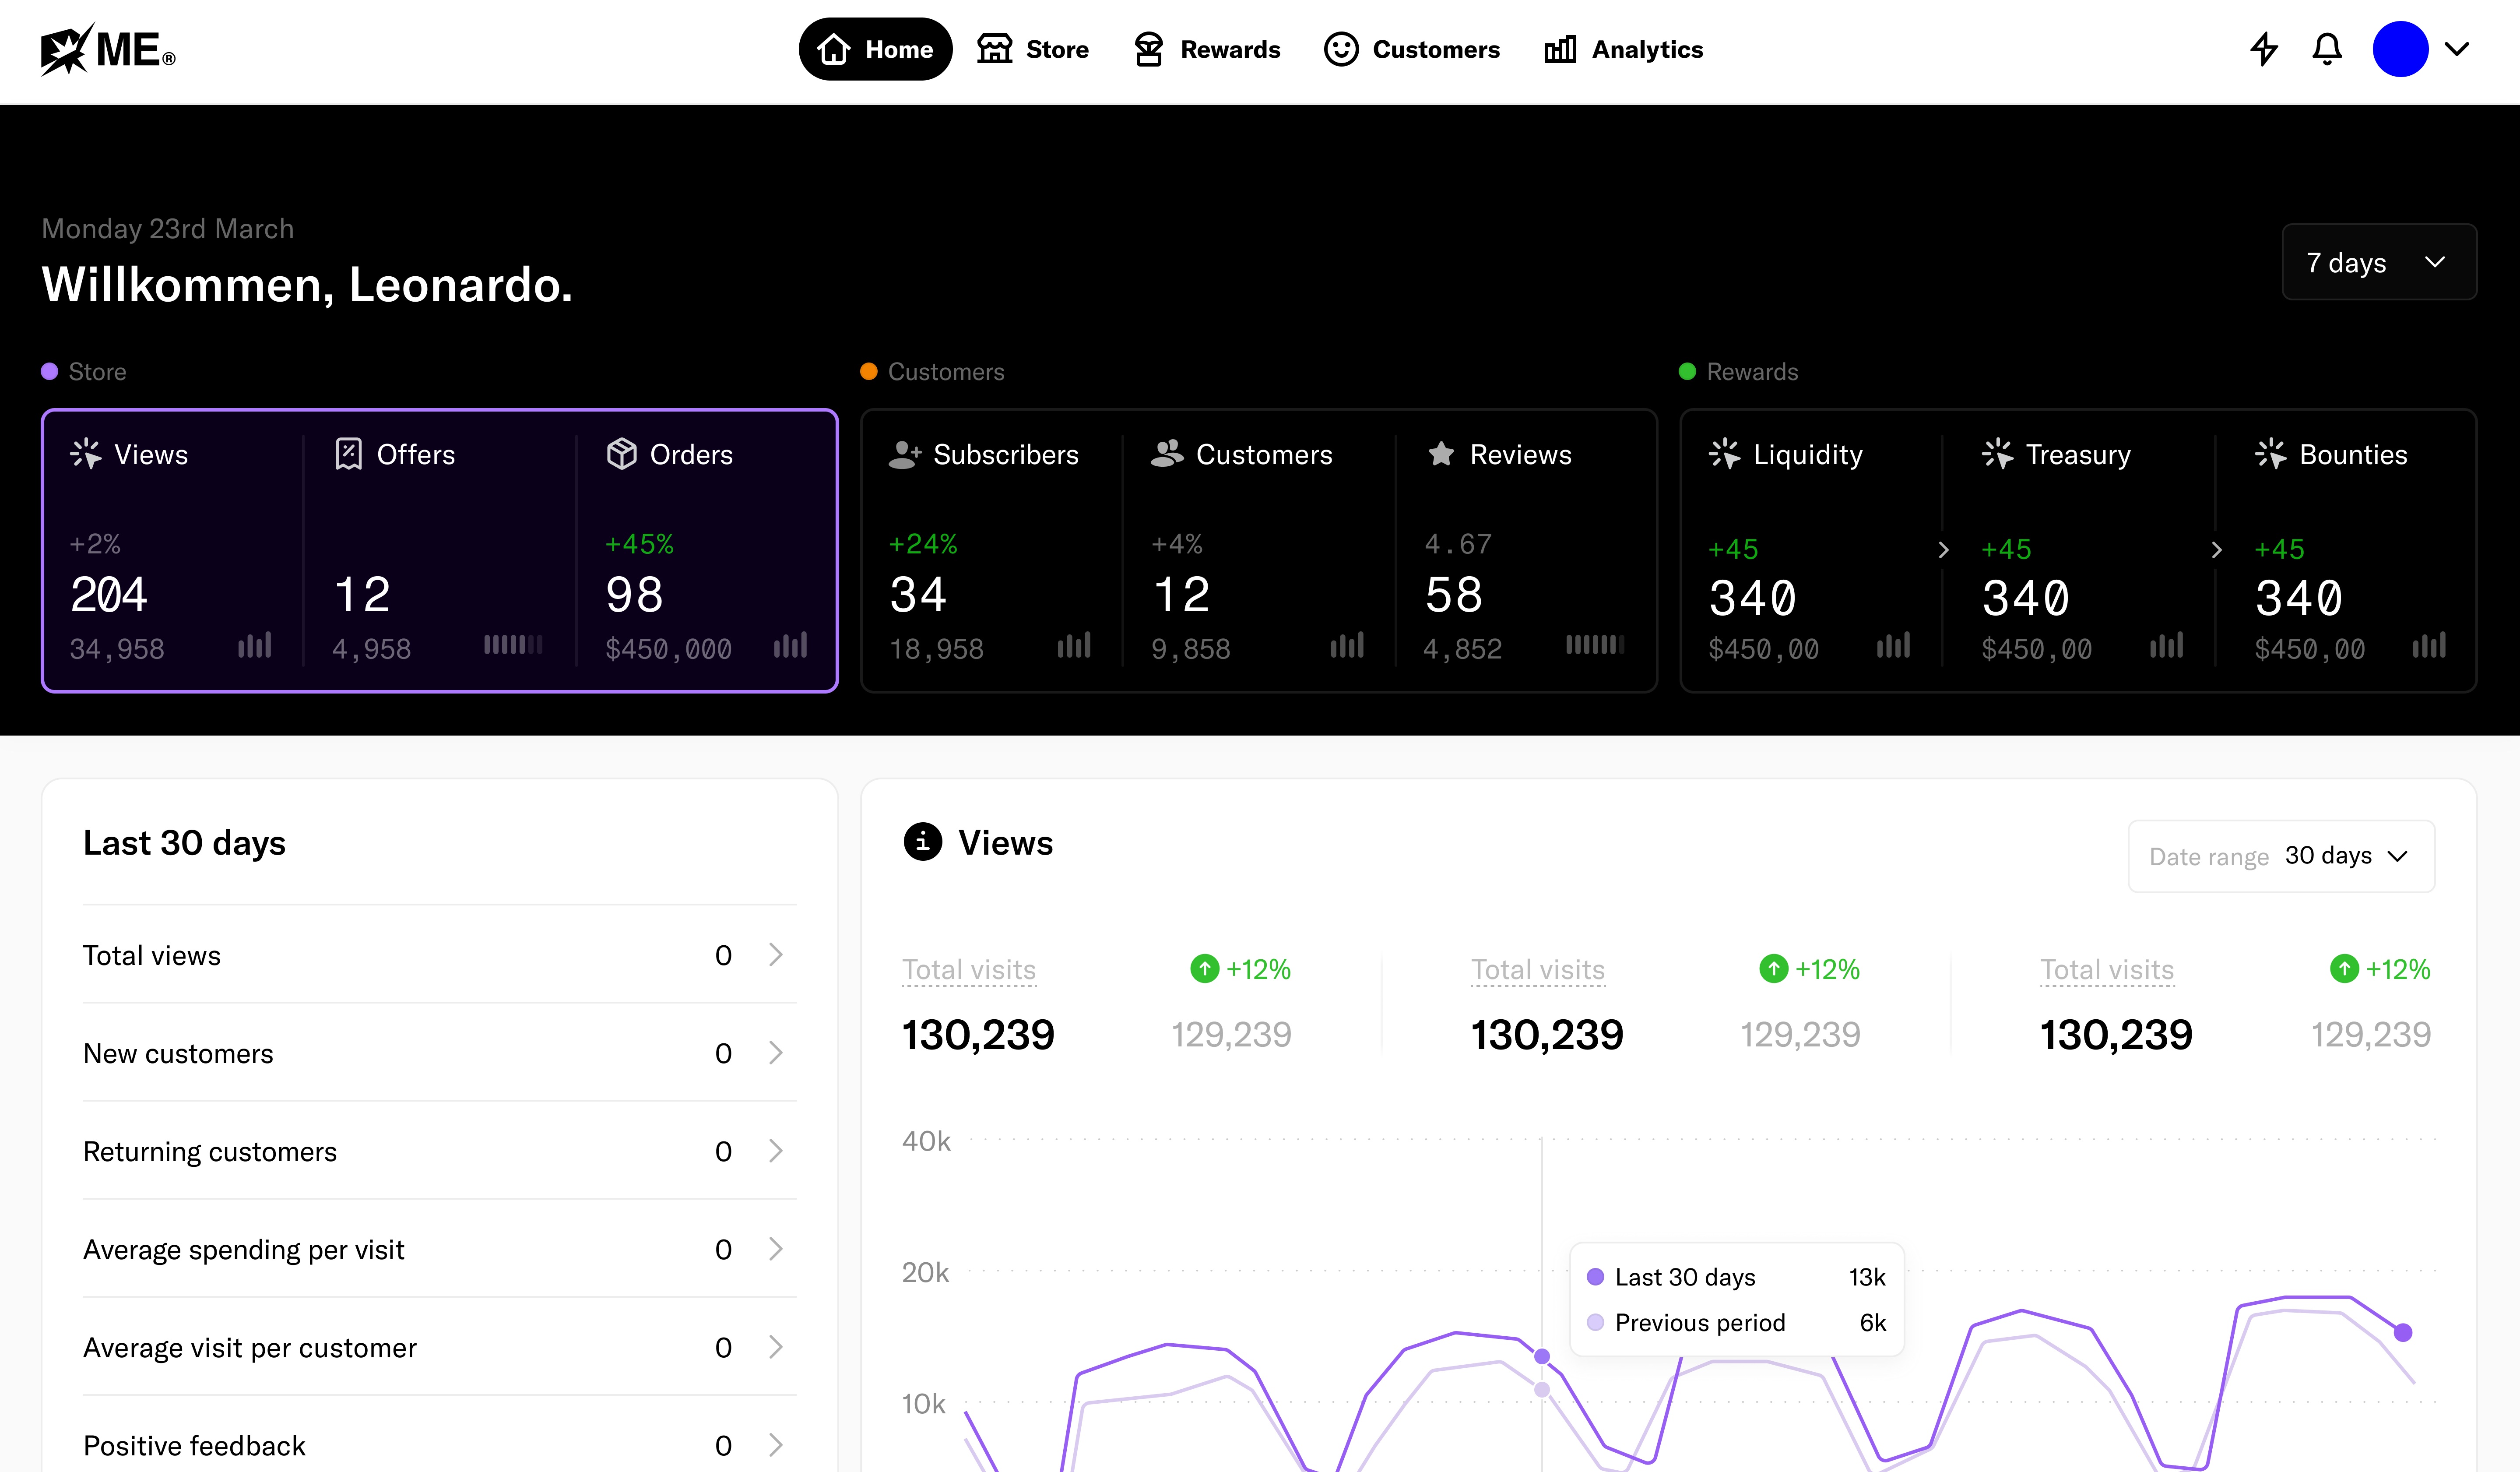Open the lightning bolt quick actions icon
The image size is (2520, 1472).
pyautogui.click(x=2264, y=49)
